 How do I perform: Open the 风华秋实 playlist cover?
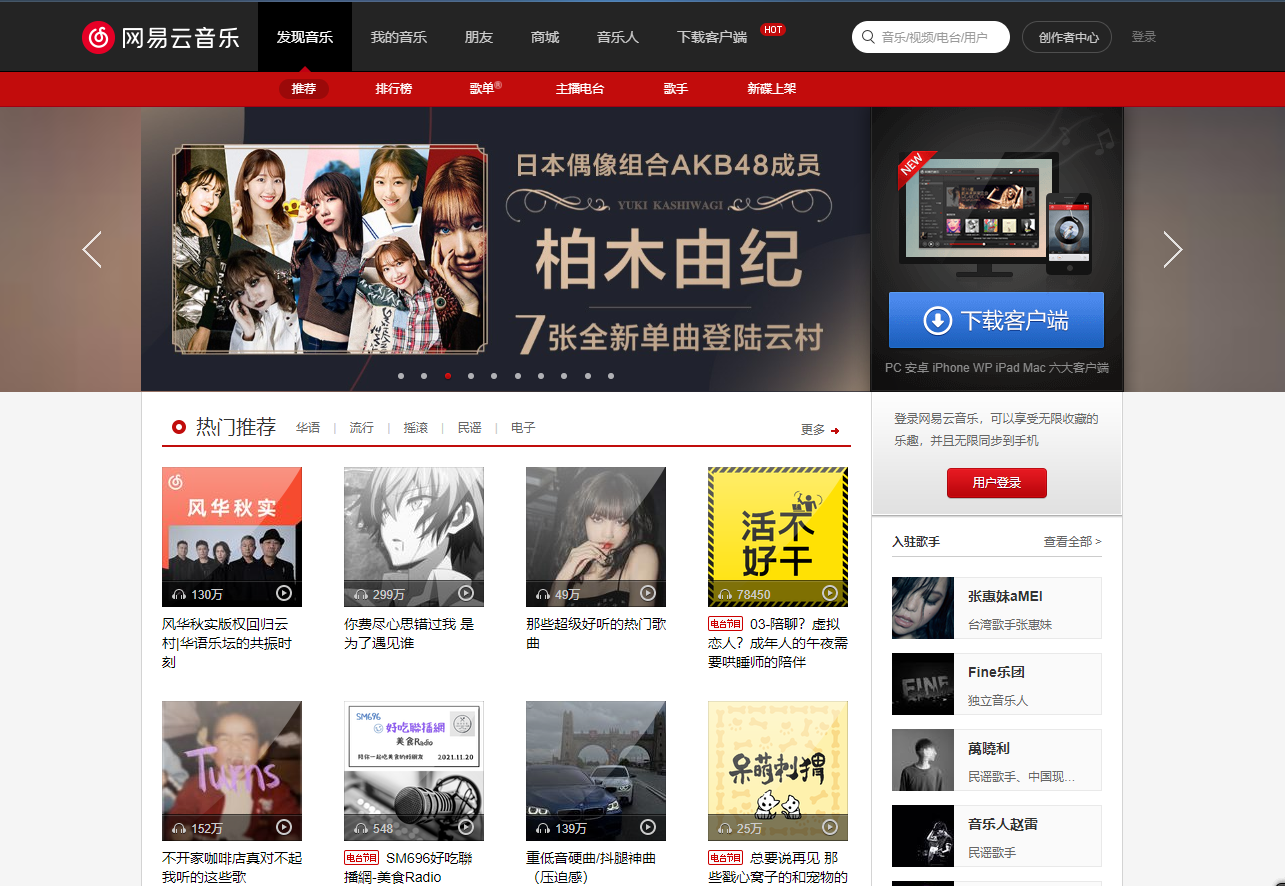pyautogui.click(x=232, y=537)
